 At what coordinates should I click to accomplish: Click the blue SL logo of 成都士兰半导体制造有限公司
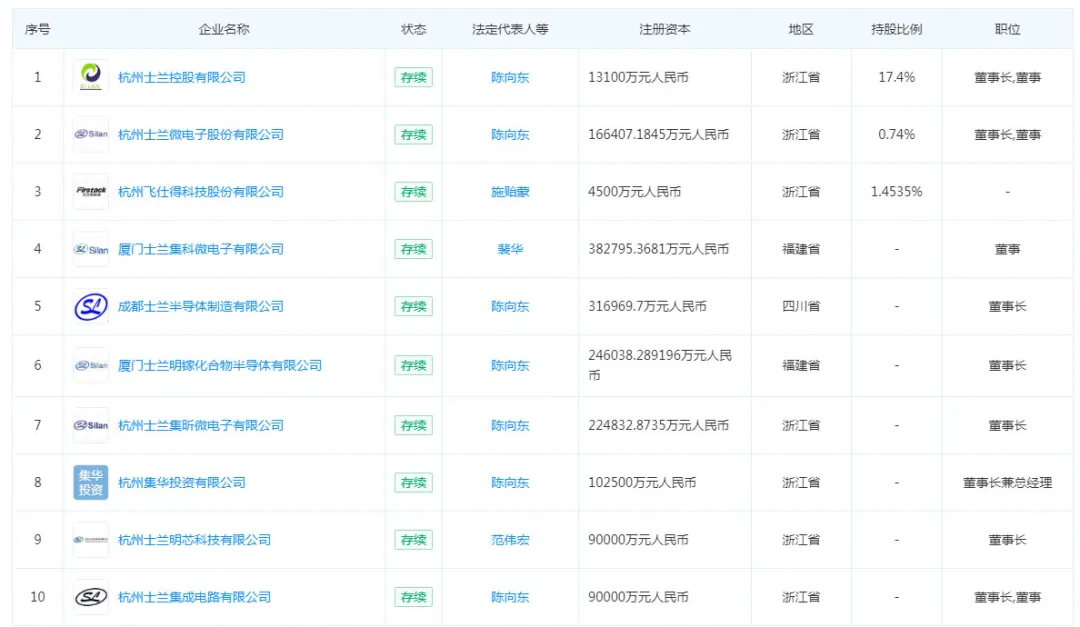tap(91, 306)
